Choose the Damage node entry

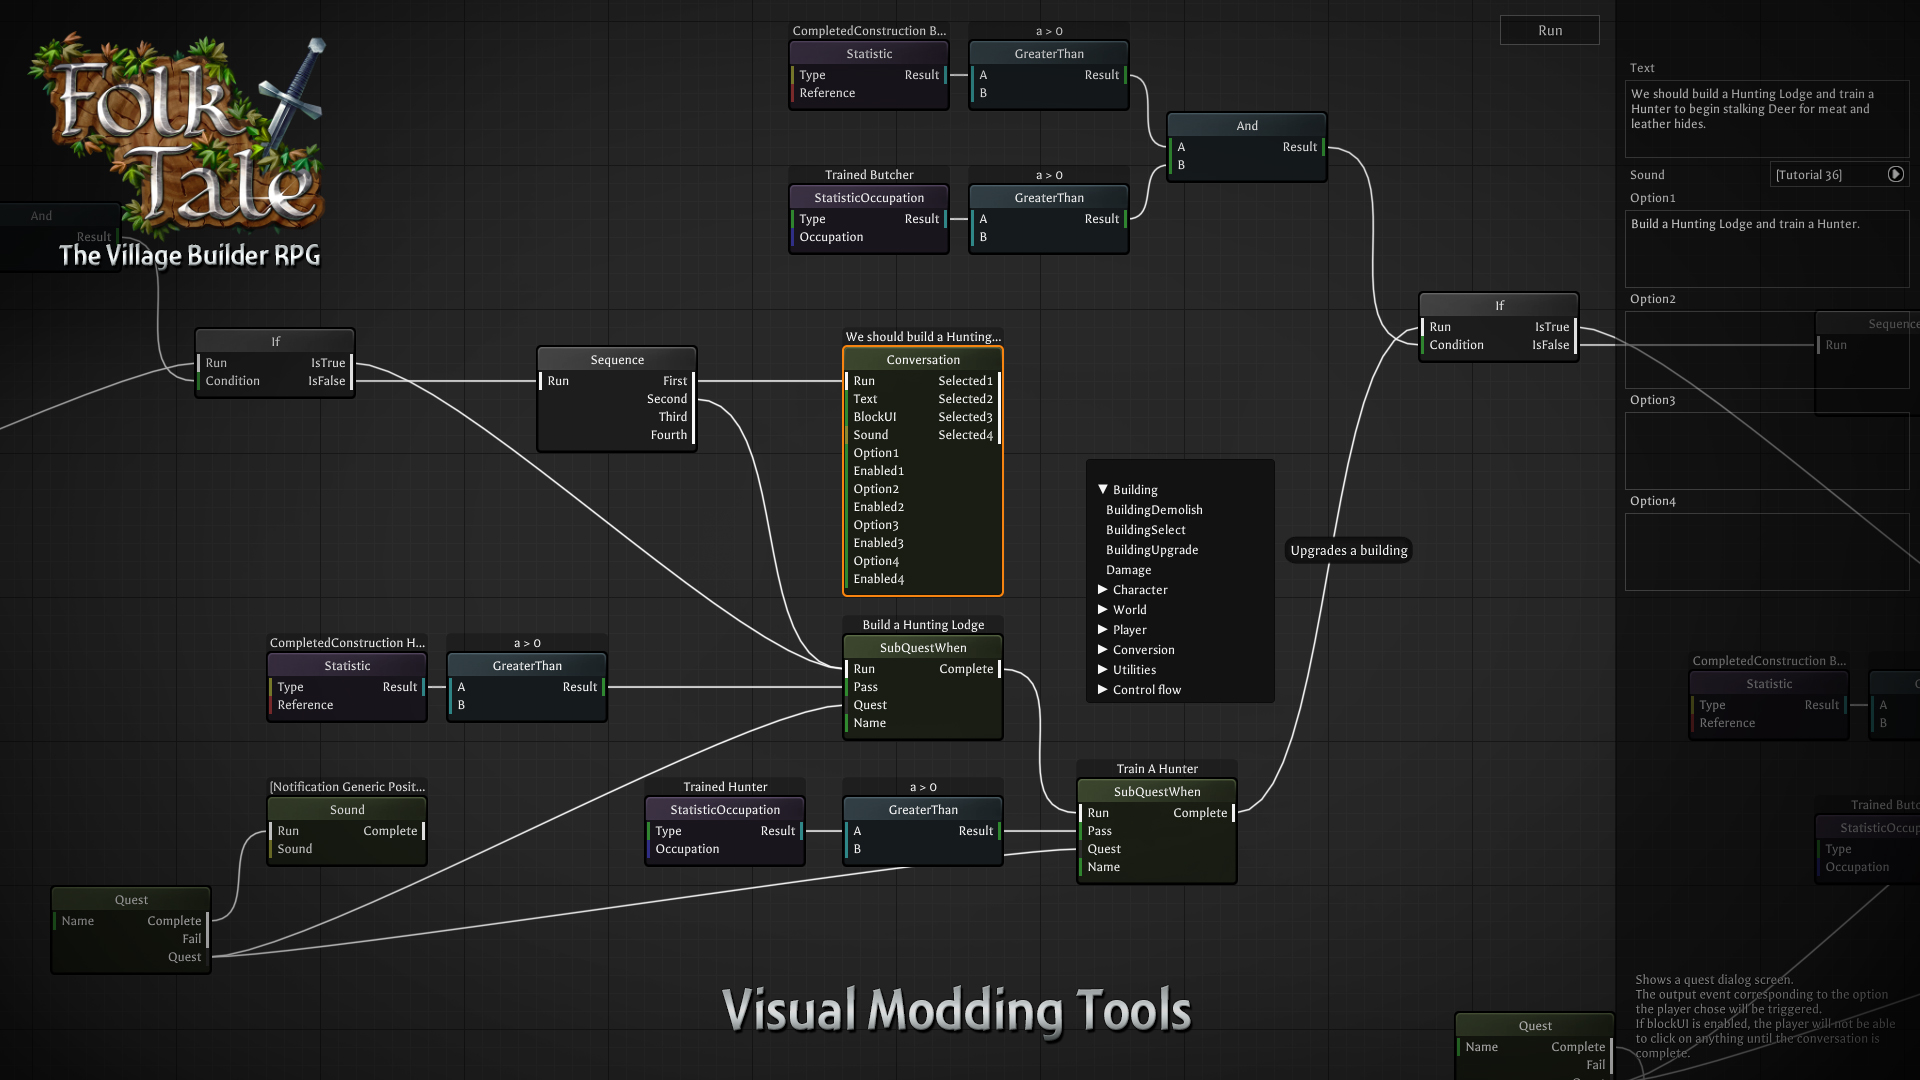[x=1128, y=569]
